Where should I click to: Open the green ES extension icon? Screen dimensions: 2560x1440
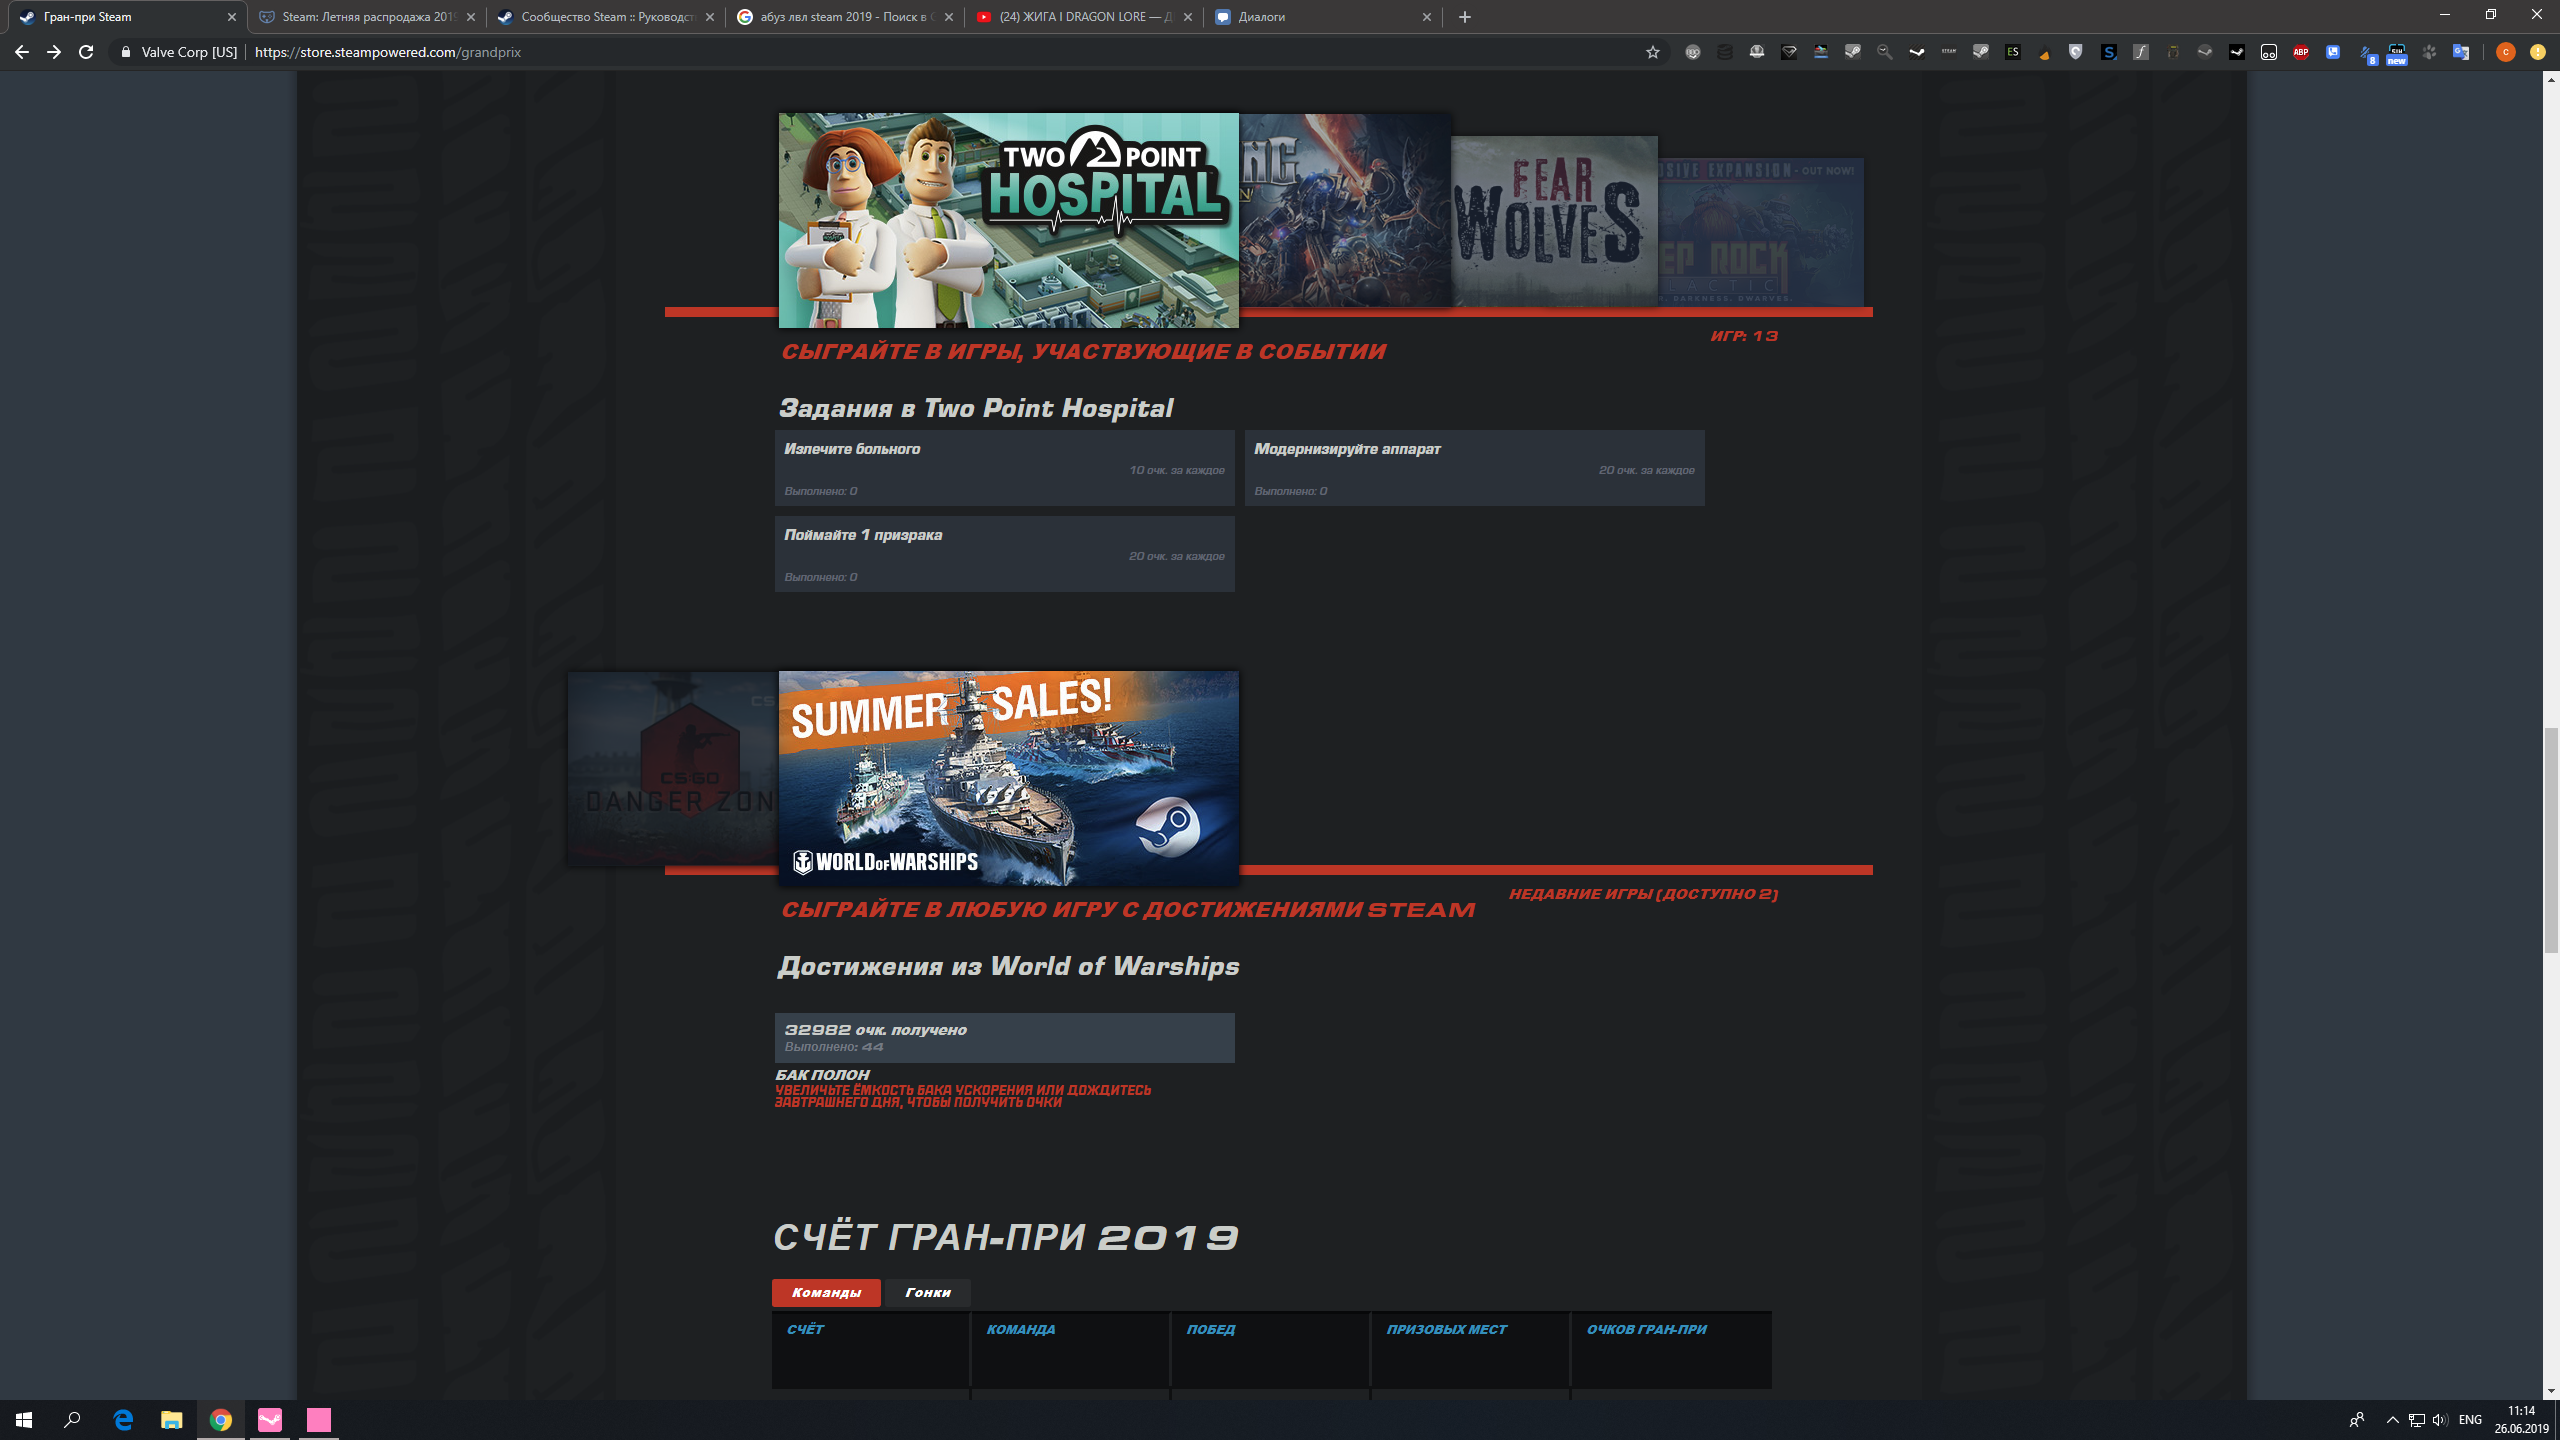pos(2013,52)
